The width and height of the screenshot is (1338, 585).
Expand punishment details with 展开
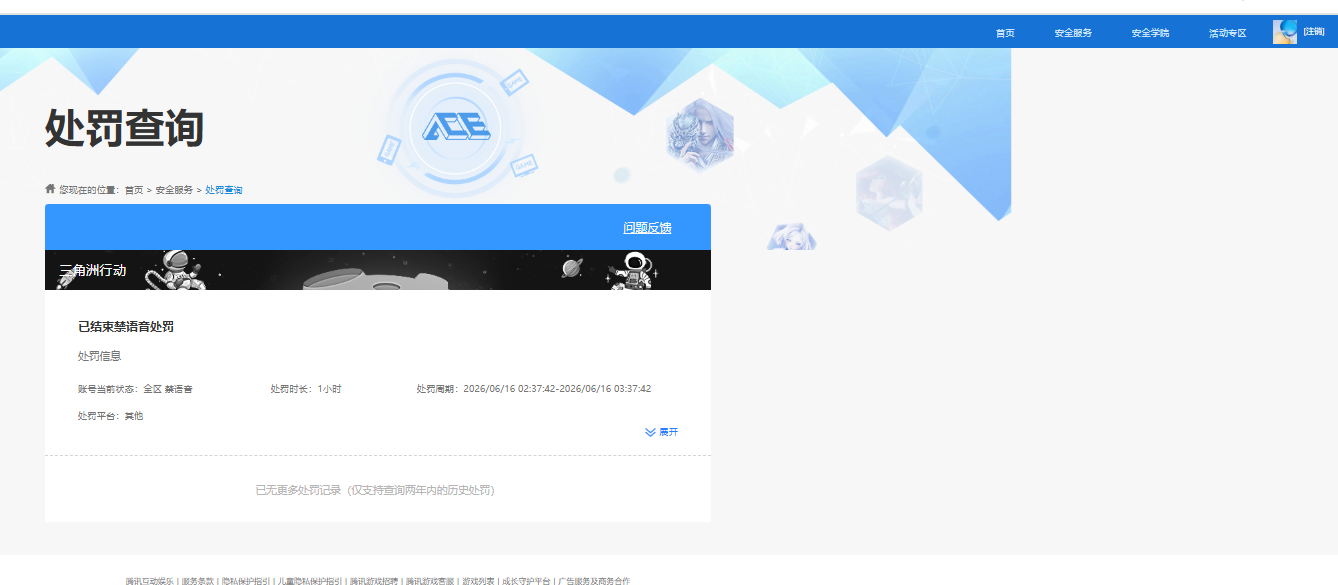[x=668, y=432]
